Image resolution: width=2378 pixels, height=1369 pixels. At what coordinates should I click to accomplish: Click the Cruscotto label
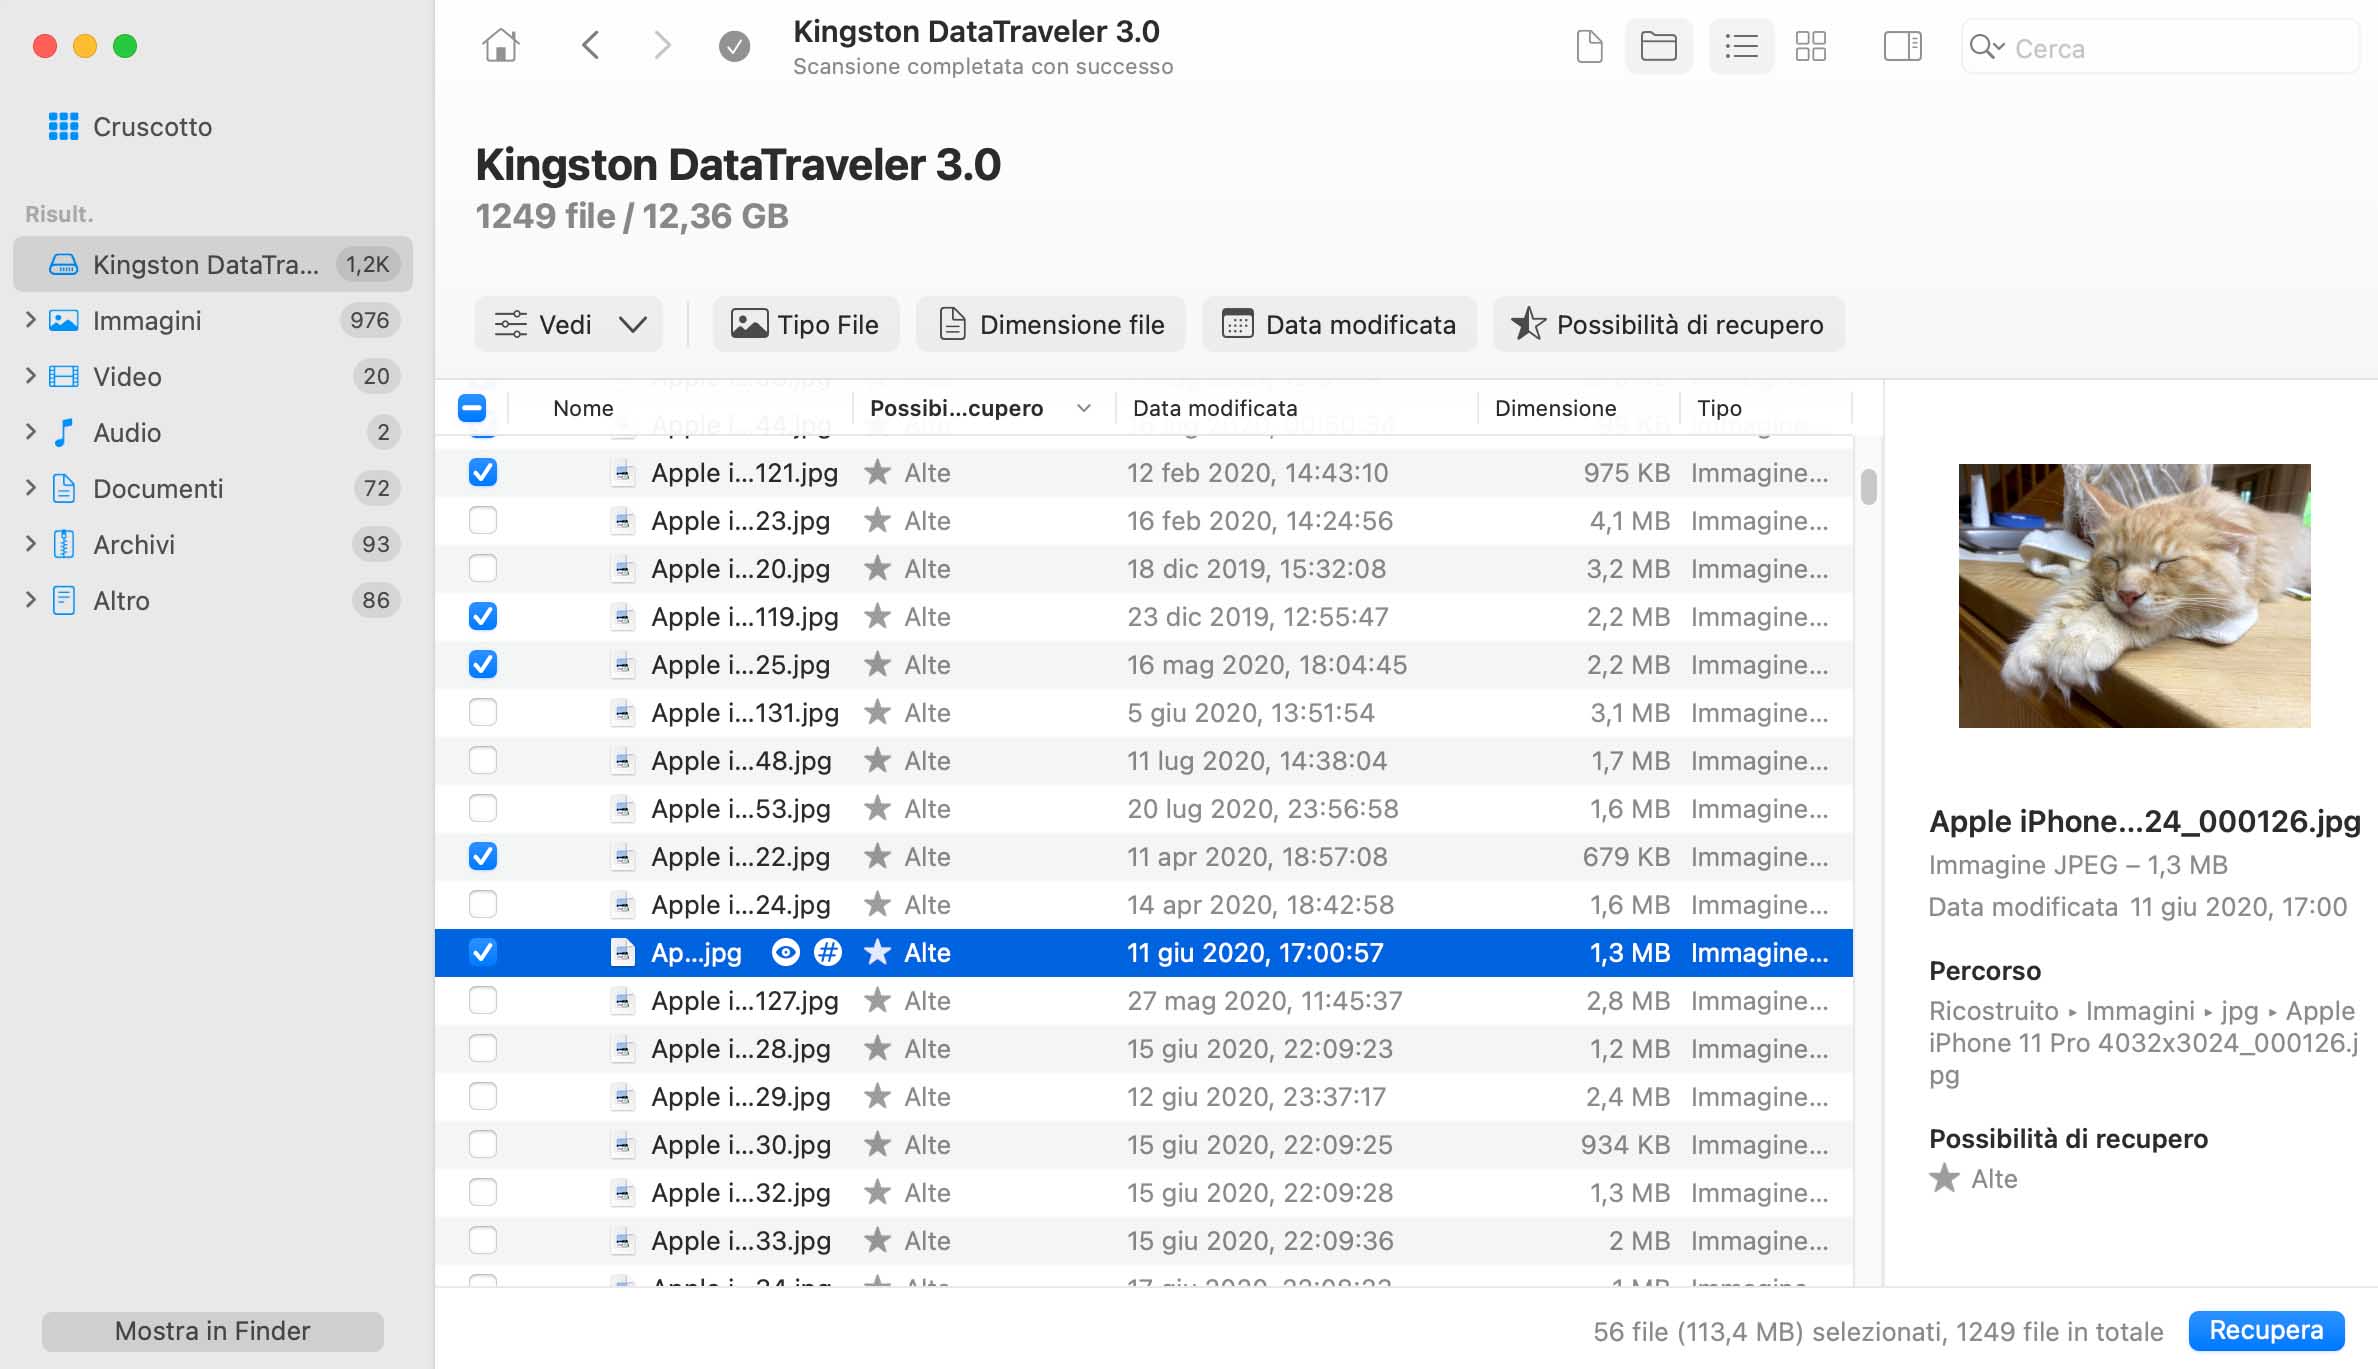pyautogui.click(x=152, y=127)
